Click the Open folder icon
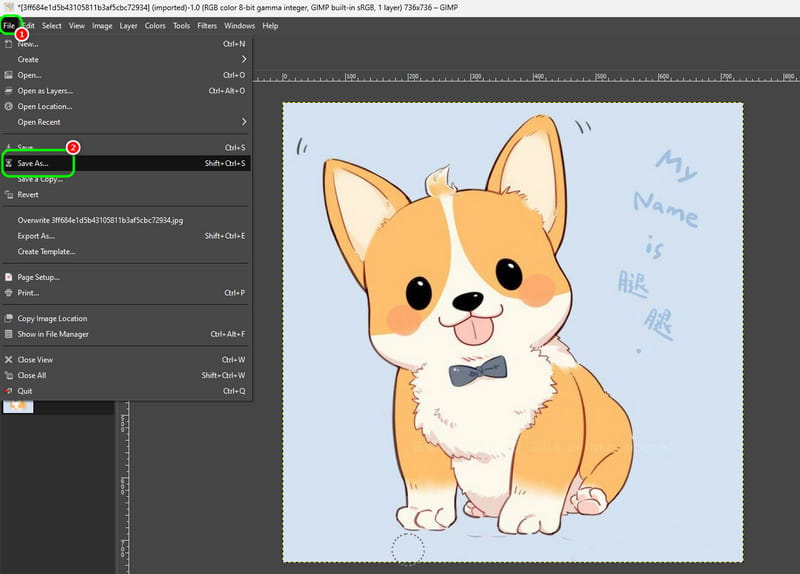This screenshot has width=800, height=574. pos(9,75)
